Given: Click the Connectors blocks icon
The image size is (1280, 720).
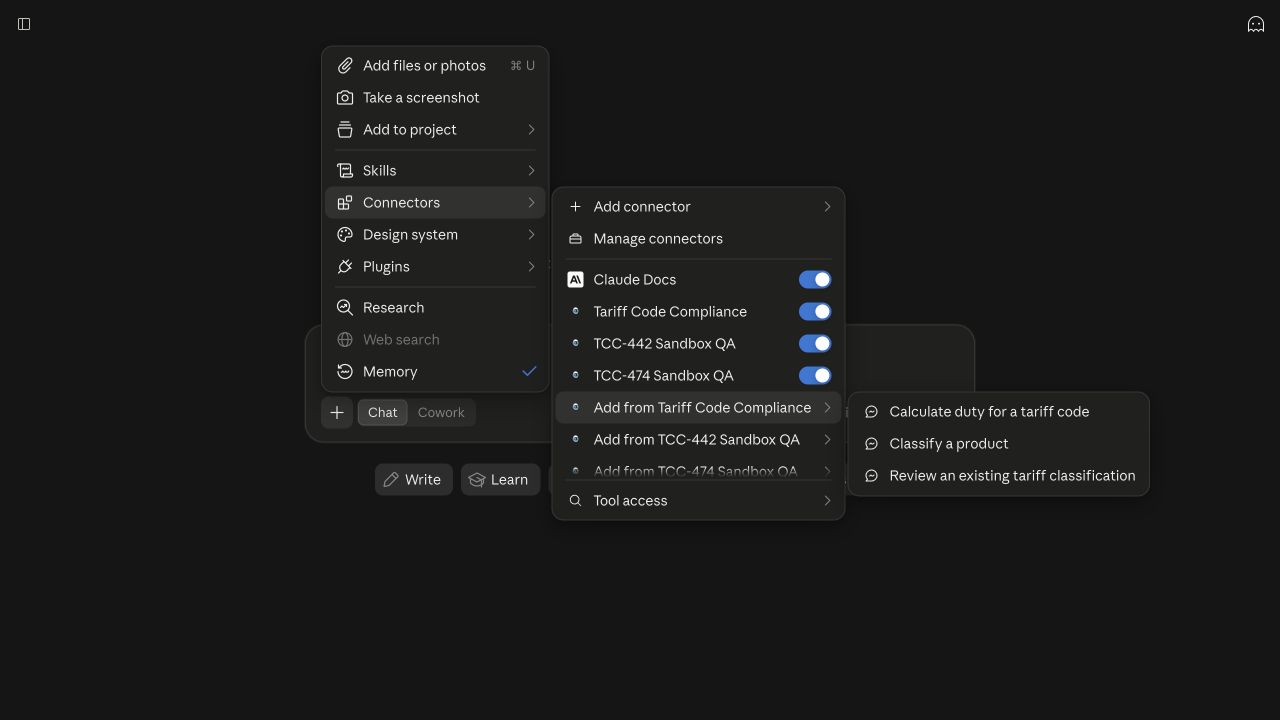Looking at the screenshot, I should click(x=345, y=203).
